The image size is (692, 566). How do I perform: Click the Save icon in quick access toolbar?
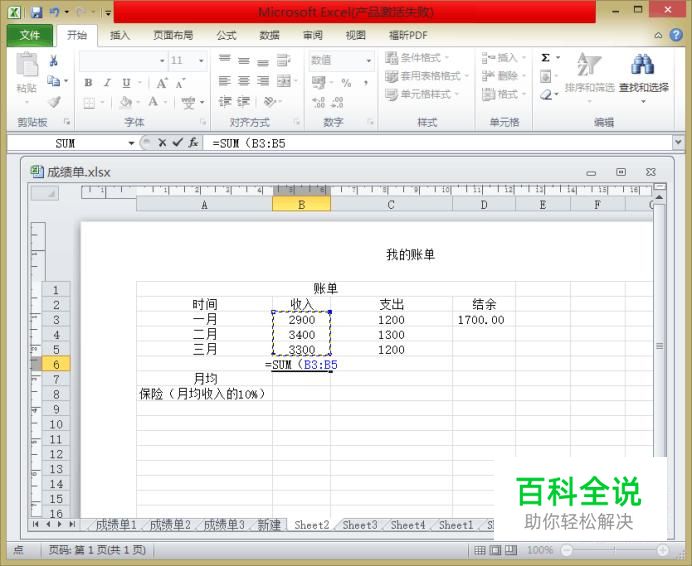pos(36,12)
